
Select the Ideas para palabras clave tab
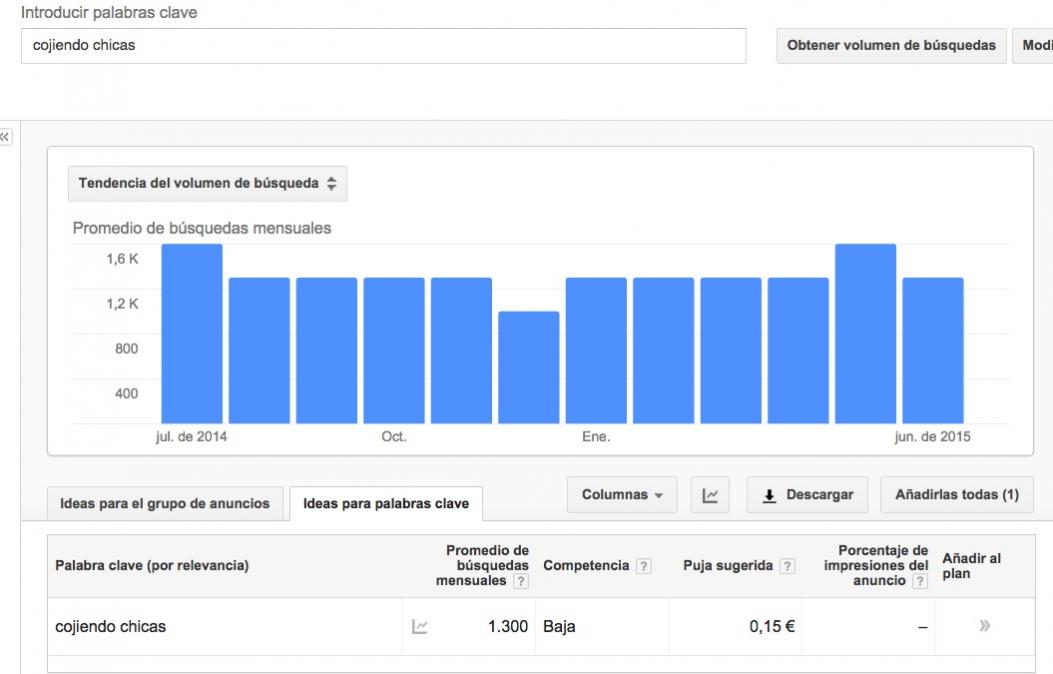tap(386, 503)
